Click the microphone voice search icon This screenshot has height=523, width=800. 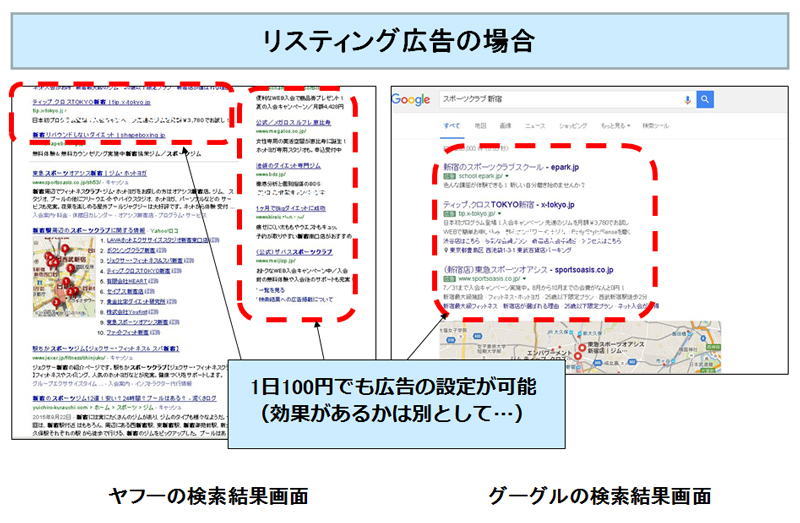pyautogui.click(x=687, y=99)
